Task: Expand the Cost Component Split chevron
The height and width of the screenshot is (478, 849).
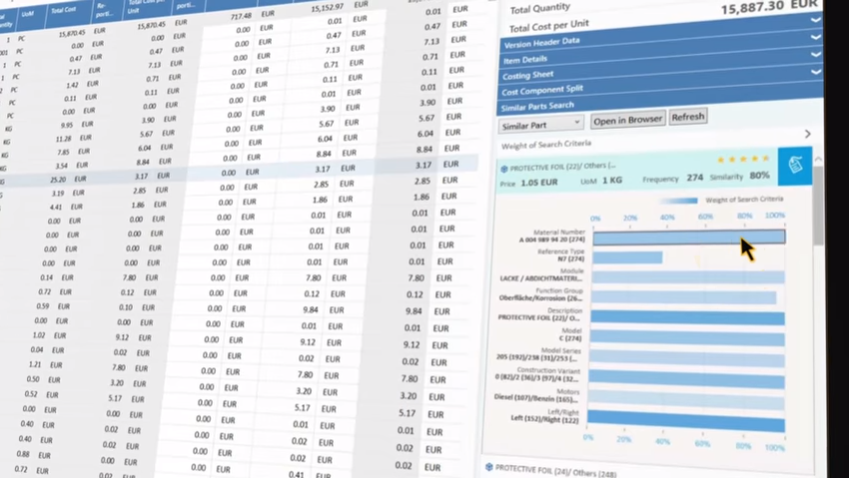Action: (815, 71)
